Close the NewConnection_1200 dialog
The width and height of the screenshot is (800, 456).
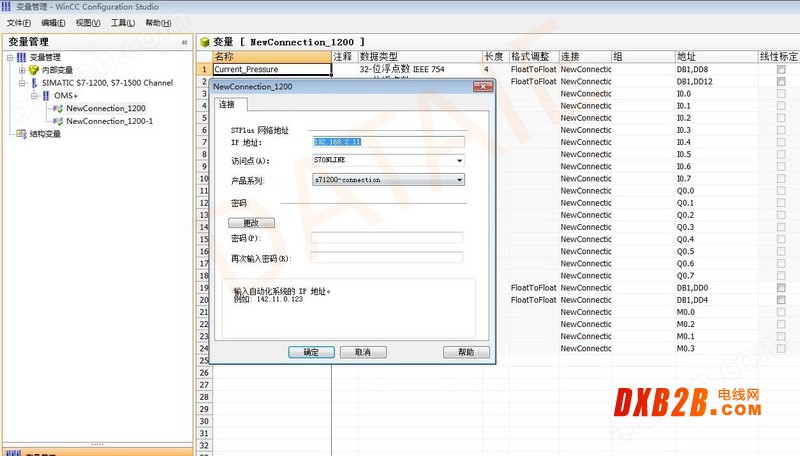483,87
